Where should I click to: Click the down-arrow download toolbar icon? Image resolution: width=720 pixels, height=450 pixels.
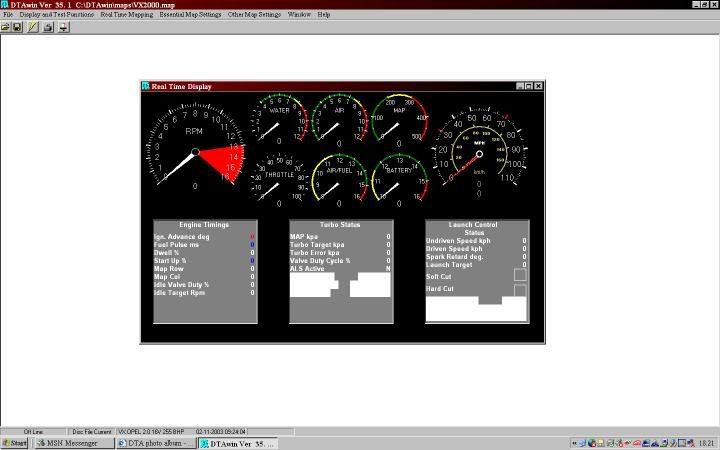click(x=63, y=27)
